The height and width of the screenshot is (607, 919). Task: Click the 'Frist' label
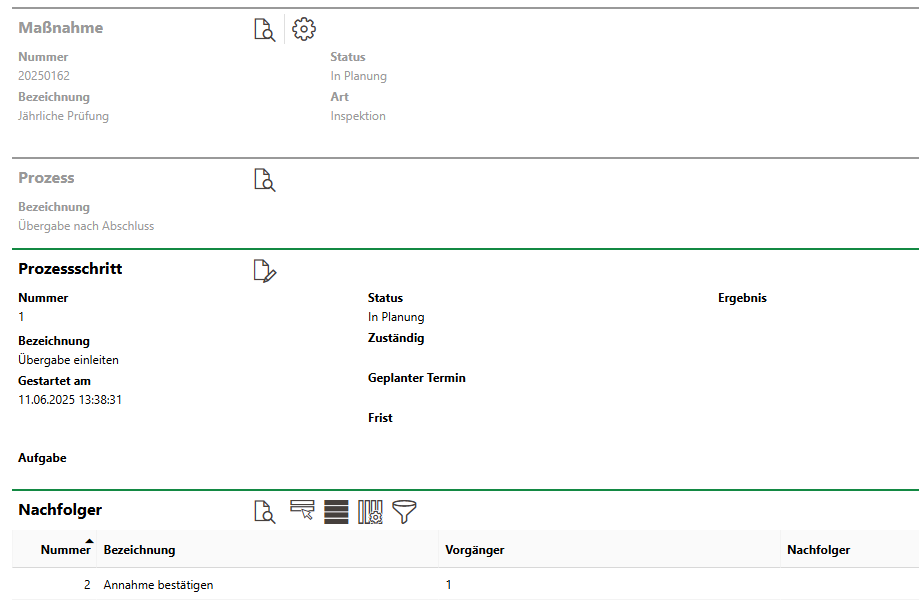(x=380, y=418)
